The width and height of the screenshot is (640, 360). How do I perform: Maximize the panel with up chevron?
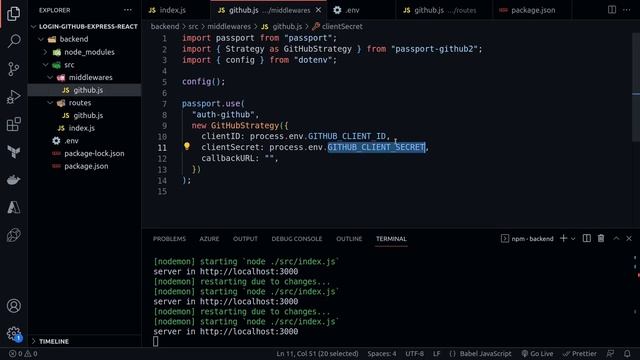616,238
